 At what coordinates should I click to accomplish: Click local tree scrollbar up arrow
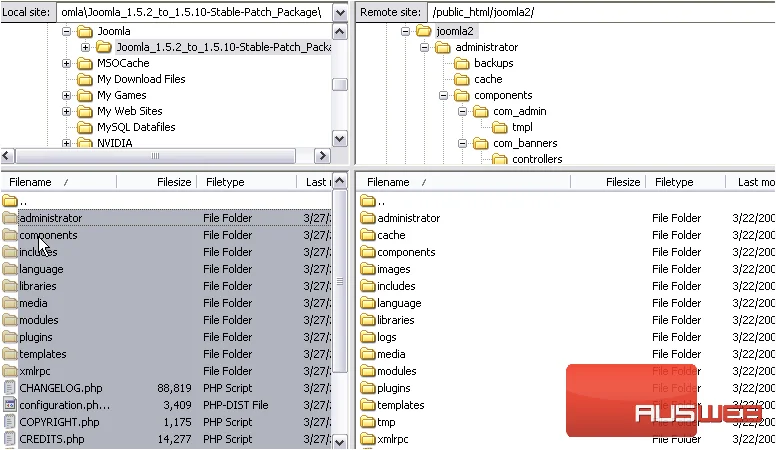tap(340, 32)
